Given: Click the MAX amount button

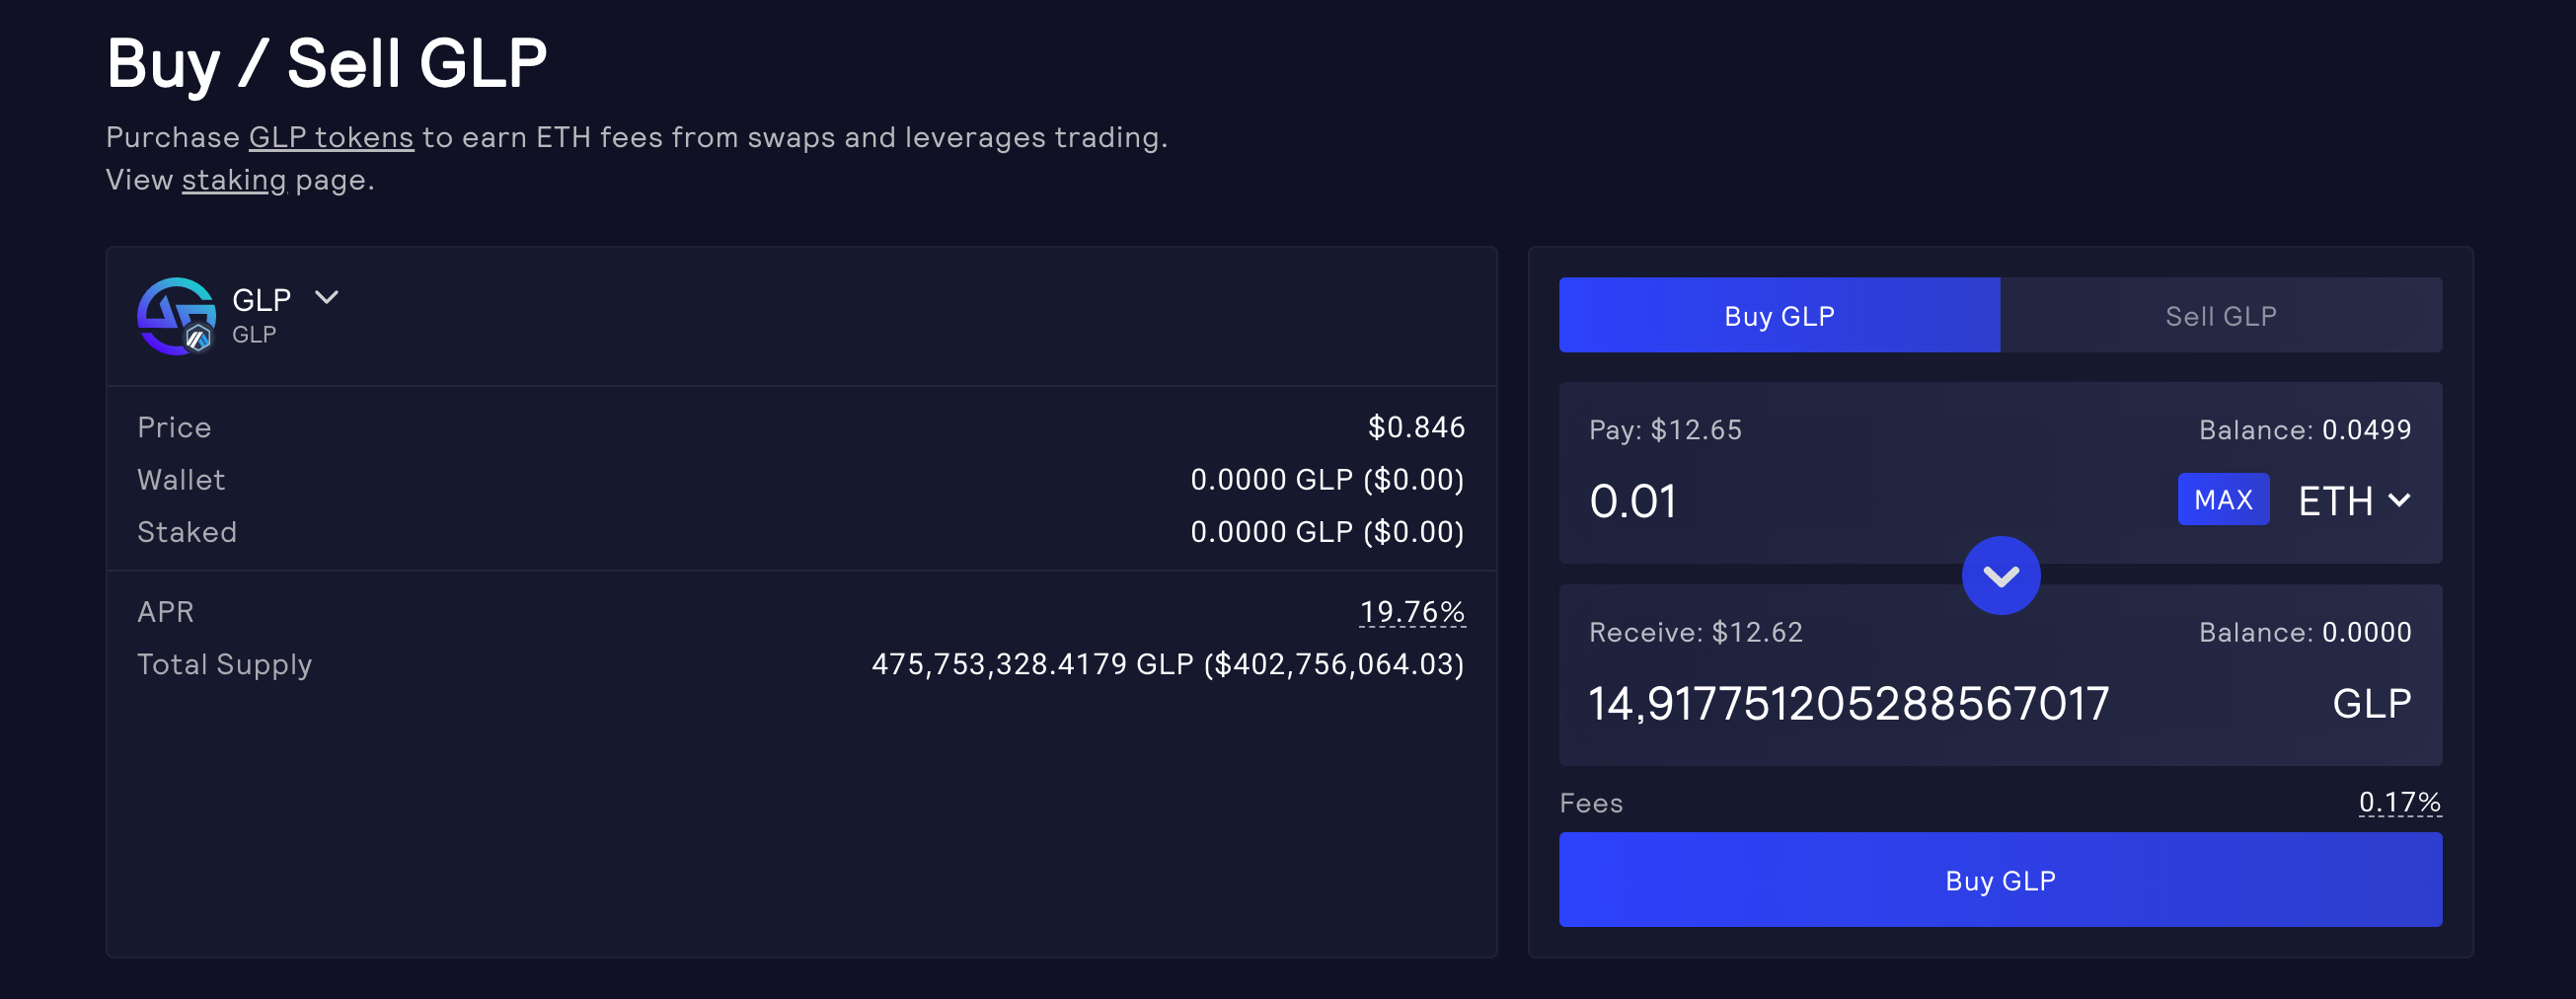Looking at the screenshot, I should pos(2223,499).
